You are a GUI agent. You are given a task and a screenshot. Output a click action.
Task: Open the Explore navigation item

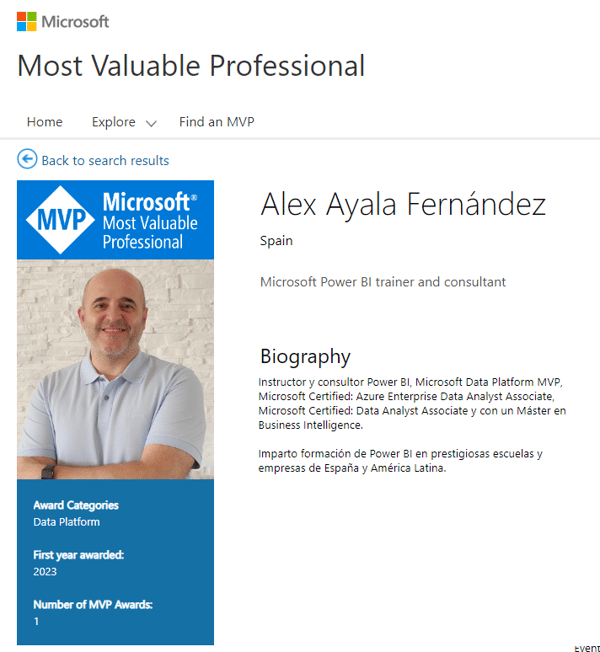point(114,122)
